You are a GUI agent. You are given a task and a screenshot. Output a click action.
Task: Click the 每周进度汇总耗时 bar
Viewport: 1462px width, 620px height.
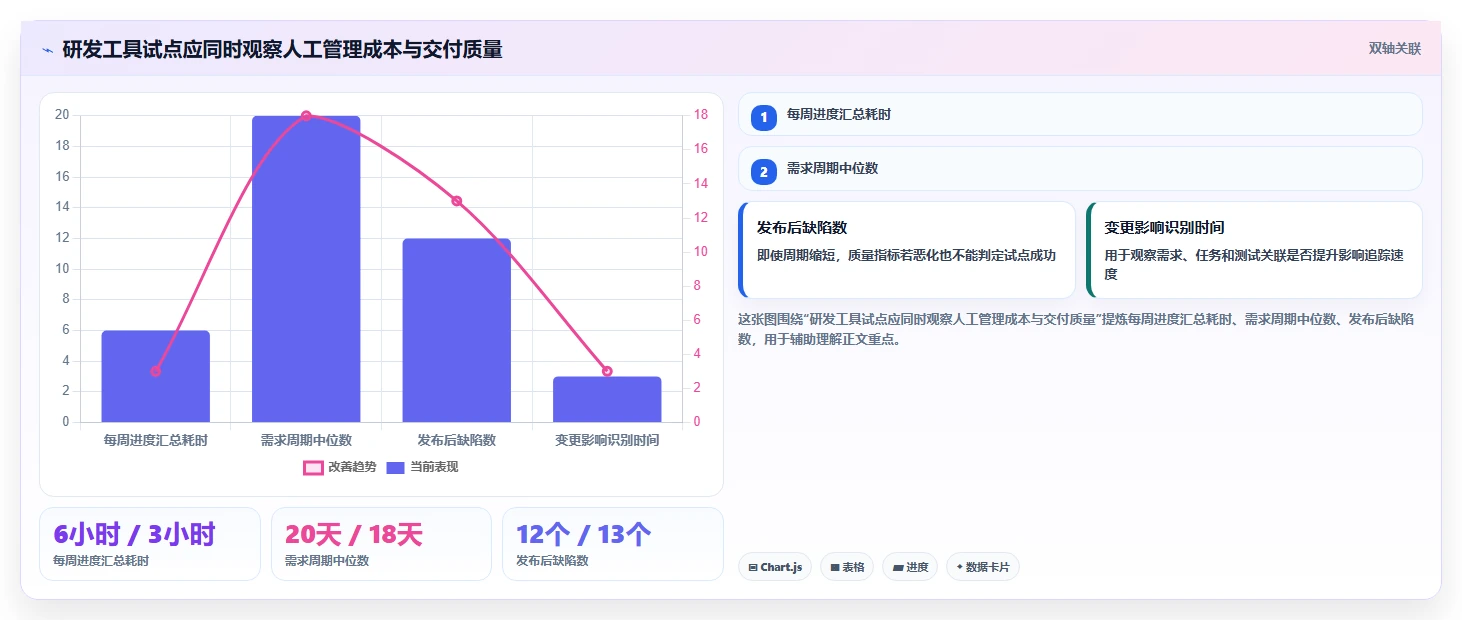pyautogui.click(x=156, y=376)
